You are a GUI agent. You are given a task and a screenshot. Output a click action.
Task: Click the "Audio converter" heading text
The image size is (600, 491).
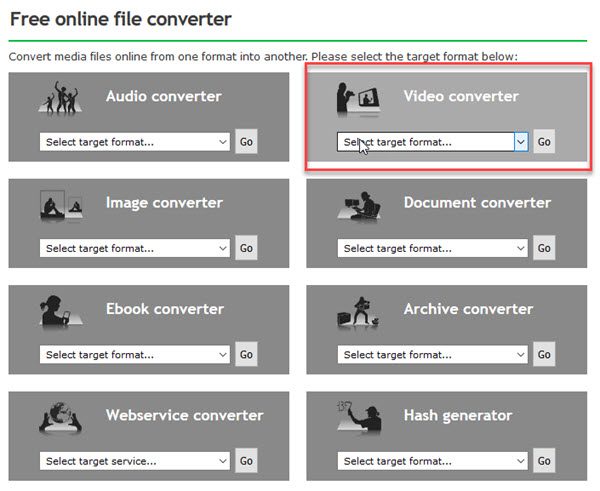coord(164,96)
